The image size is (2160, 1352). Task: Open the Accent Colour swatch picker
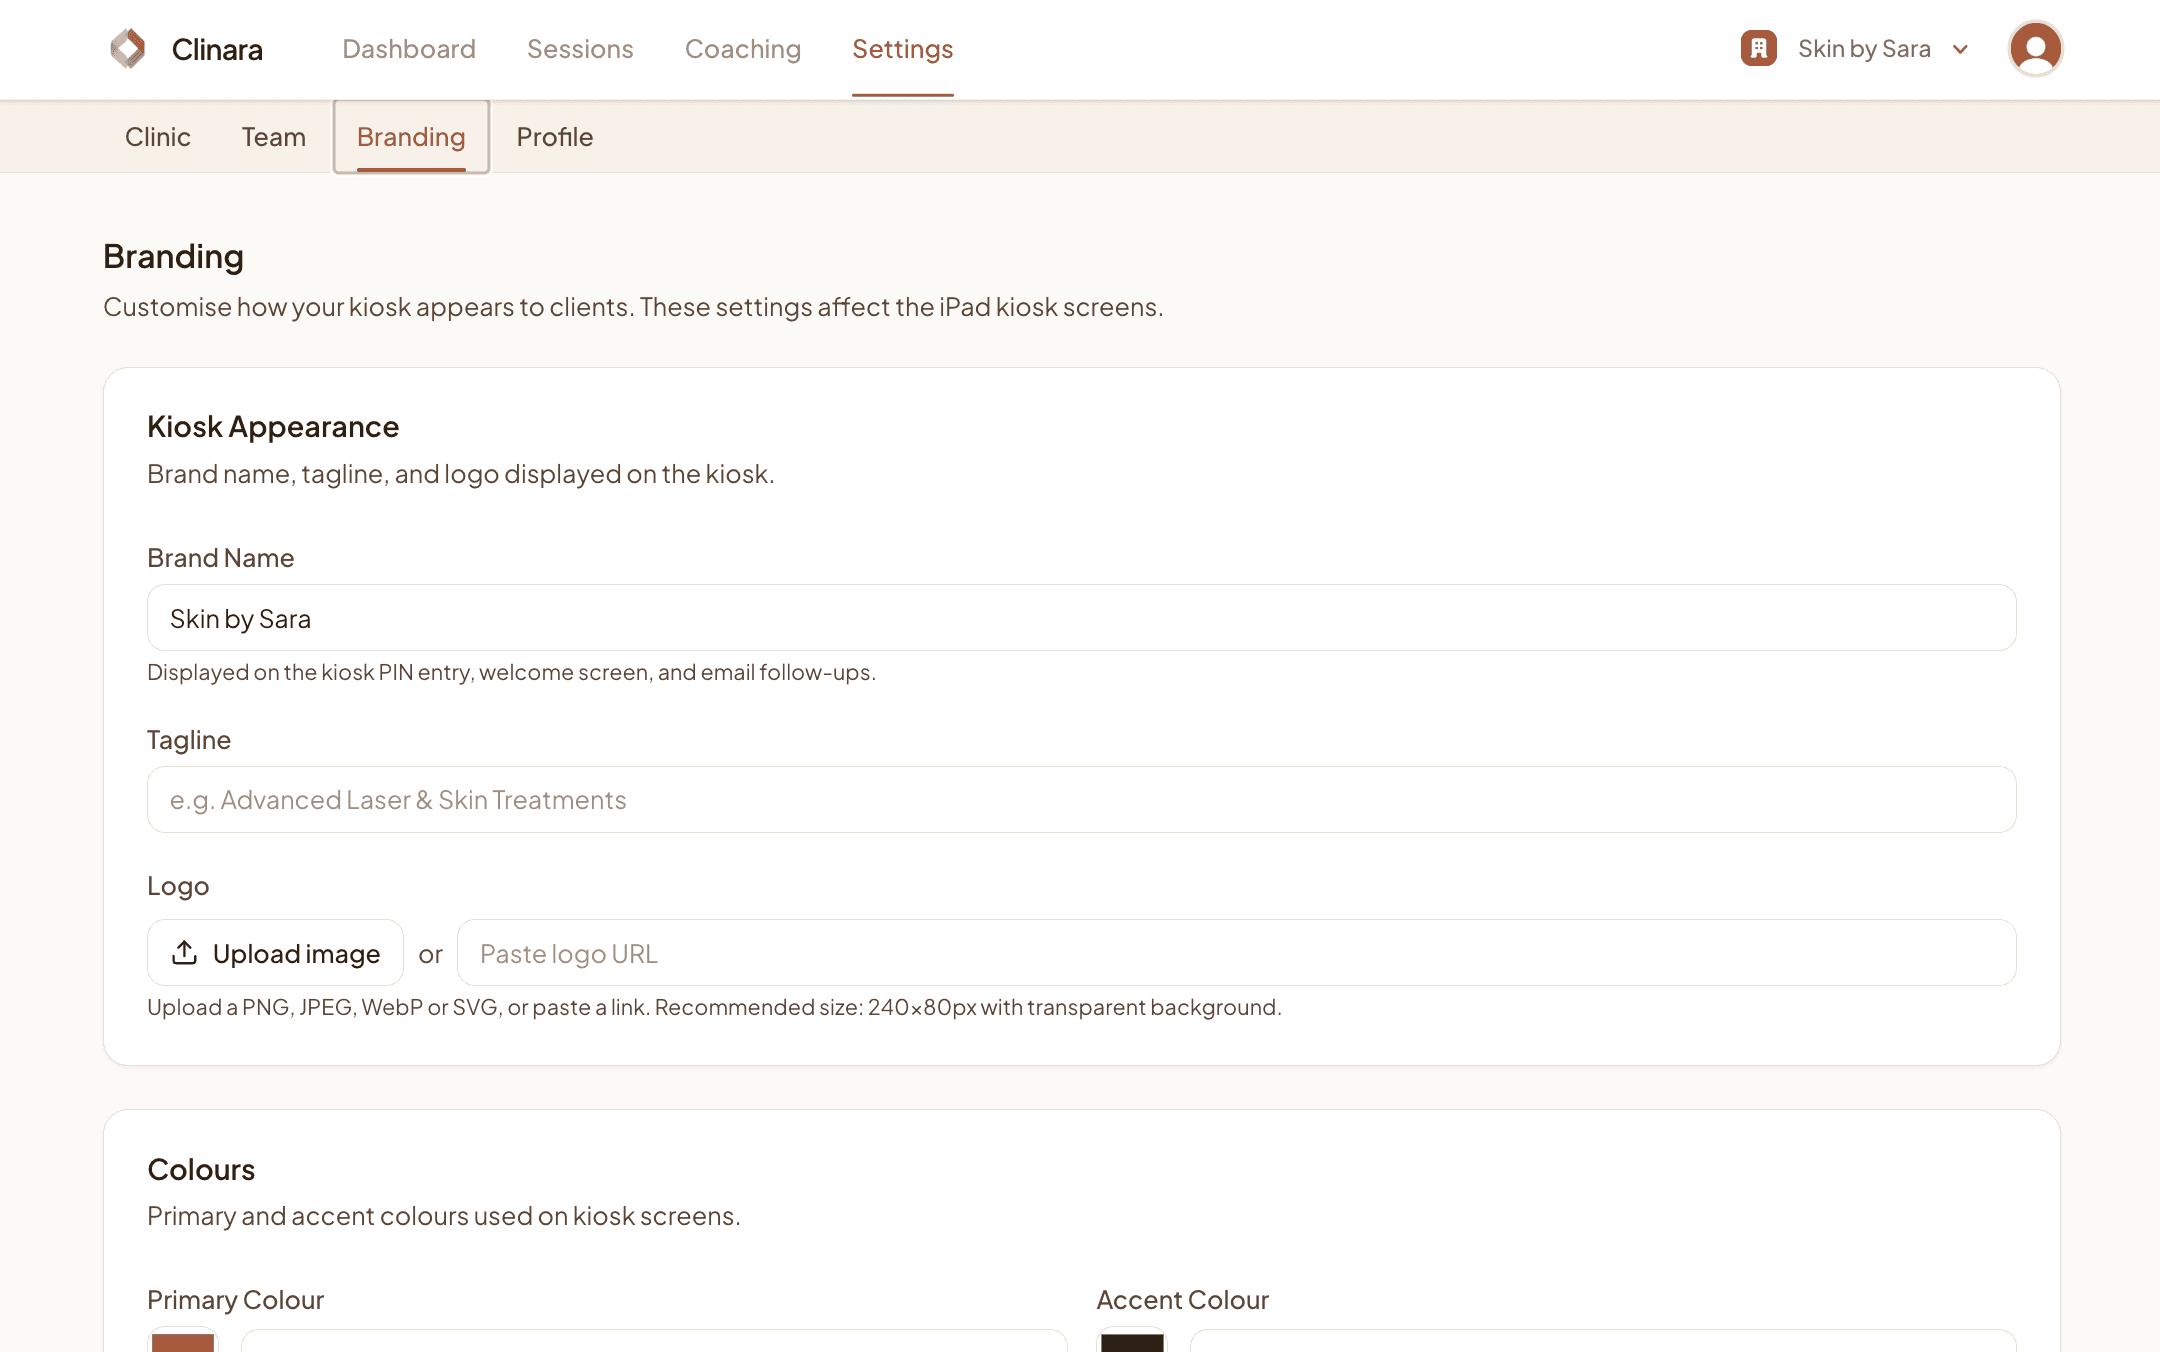[x=1132, y=1340]
